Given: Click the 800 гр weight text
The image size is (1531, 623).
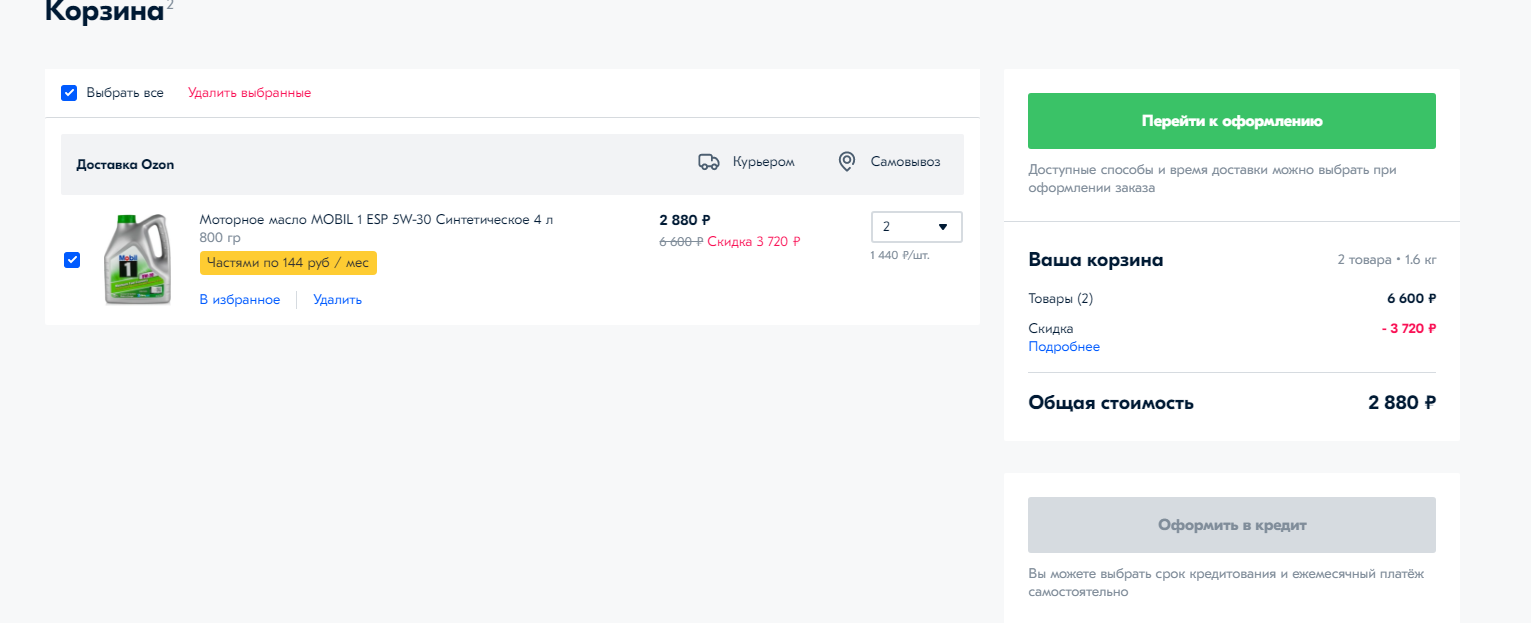Looking at the screenshot, I should coord(220,238).
